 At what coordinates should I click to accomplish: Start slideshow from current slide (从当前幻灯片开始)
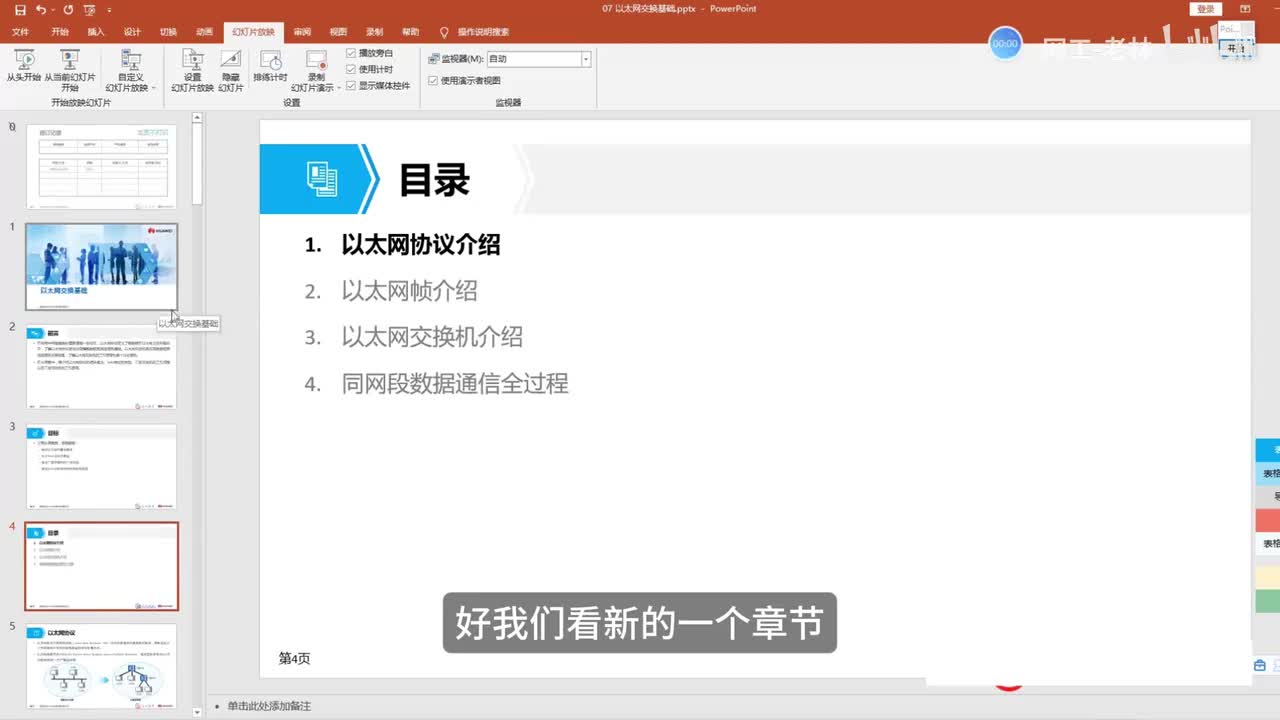click(70, 70)
